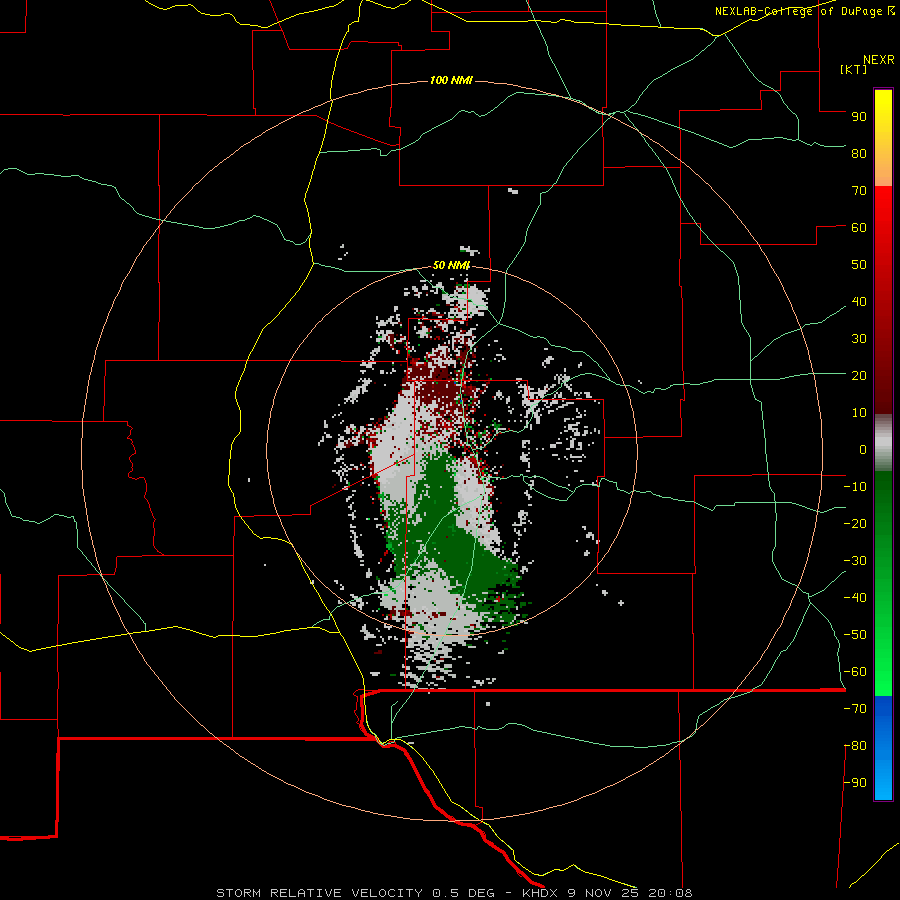The image size is (900, 900).
Task: Click the "KHDX" radar site identifier
Action: coord(540,893)
